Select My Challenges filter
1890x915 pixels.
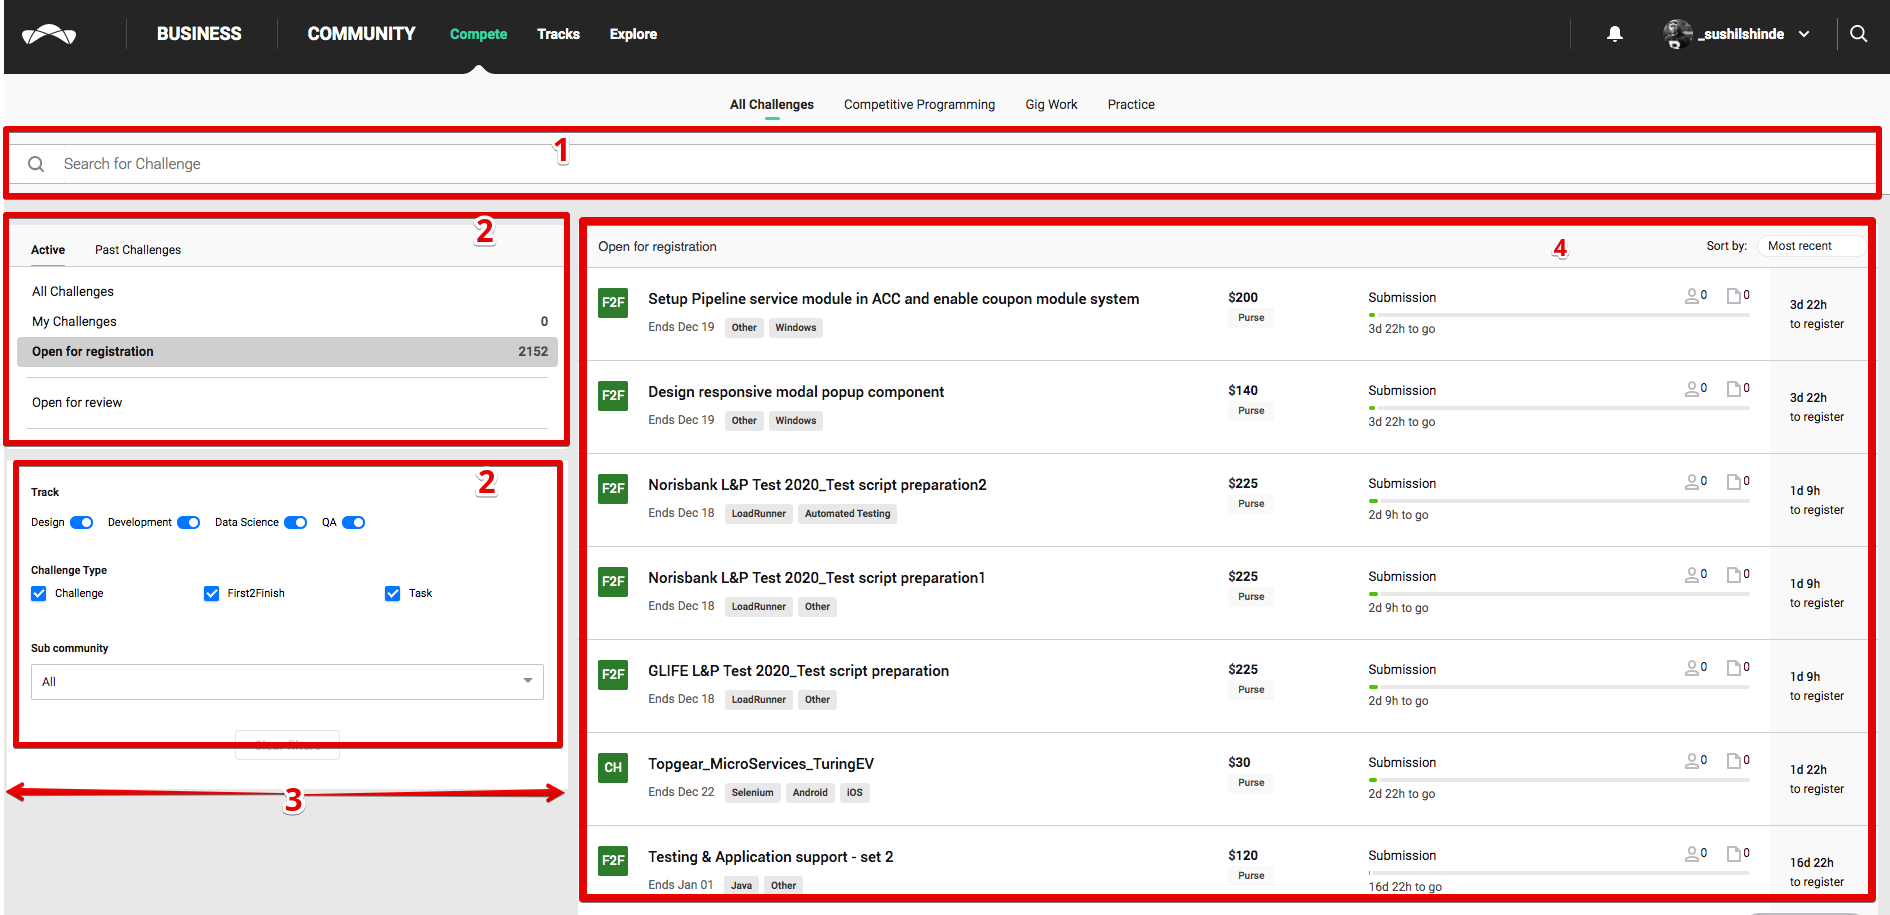coord(74,322)
